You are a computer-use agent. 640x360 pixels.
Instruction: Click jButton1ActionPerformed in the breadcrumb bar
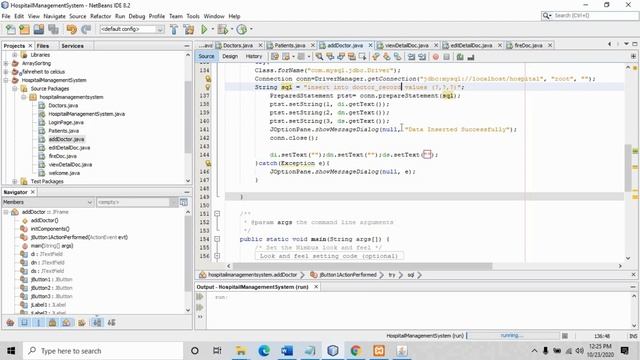click(x=347, y=275)
